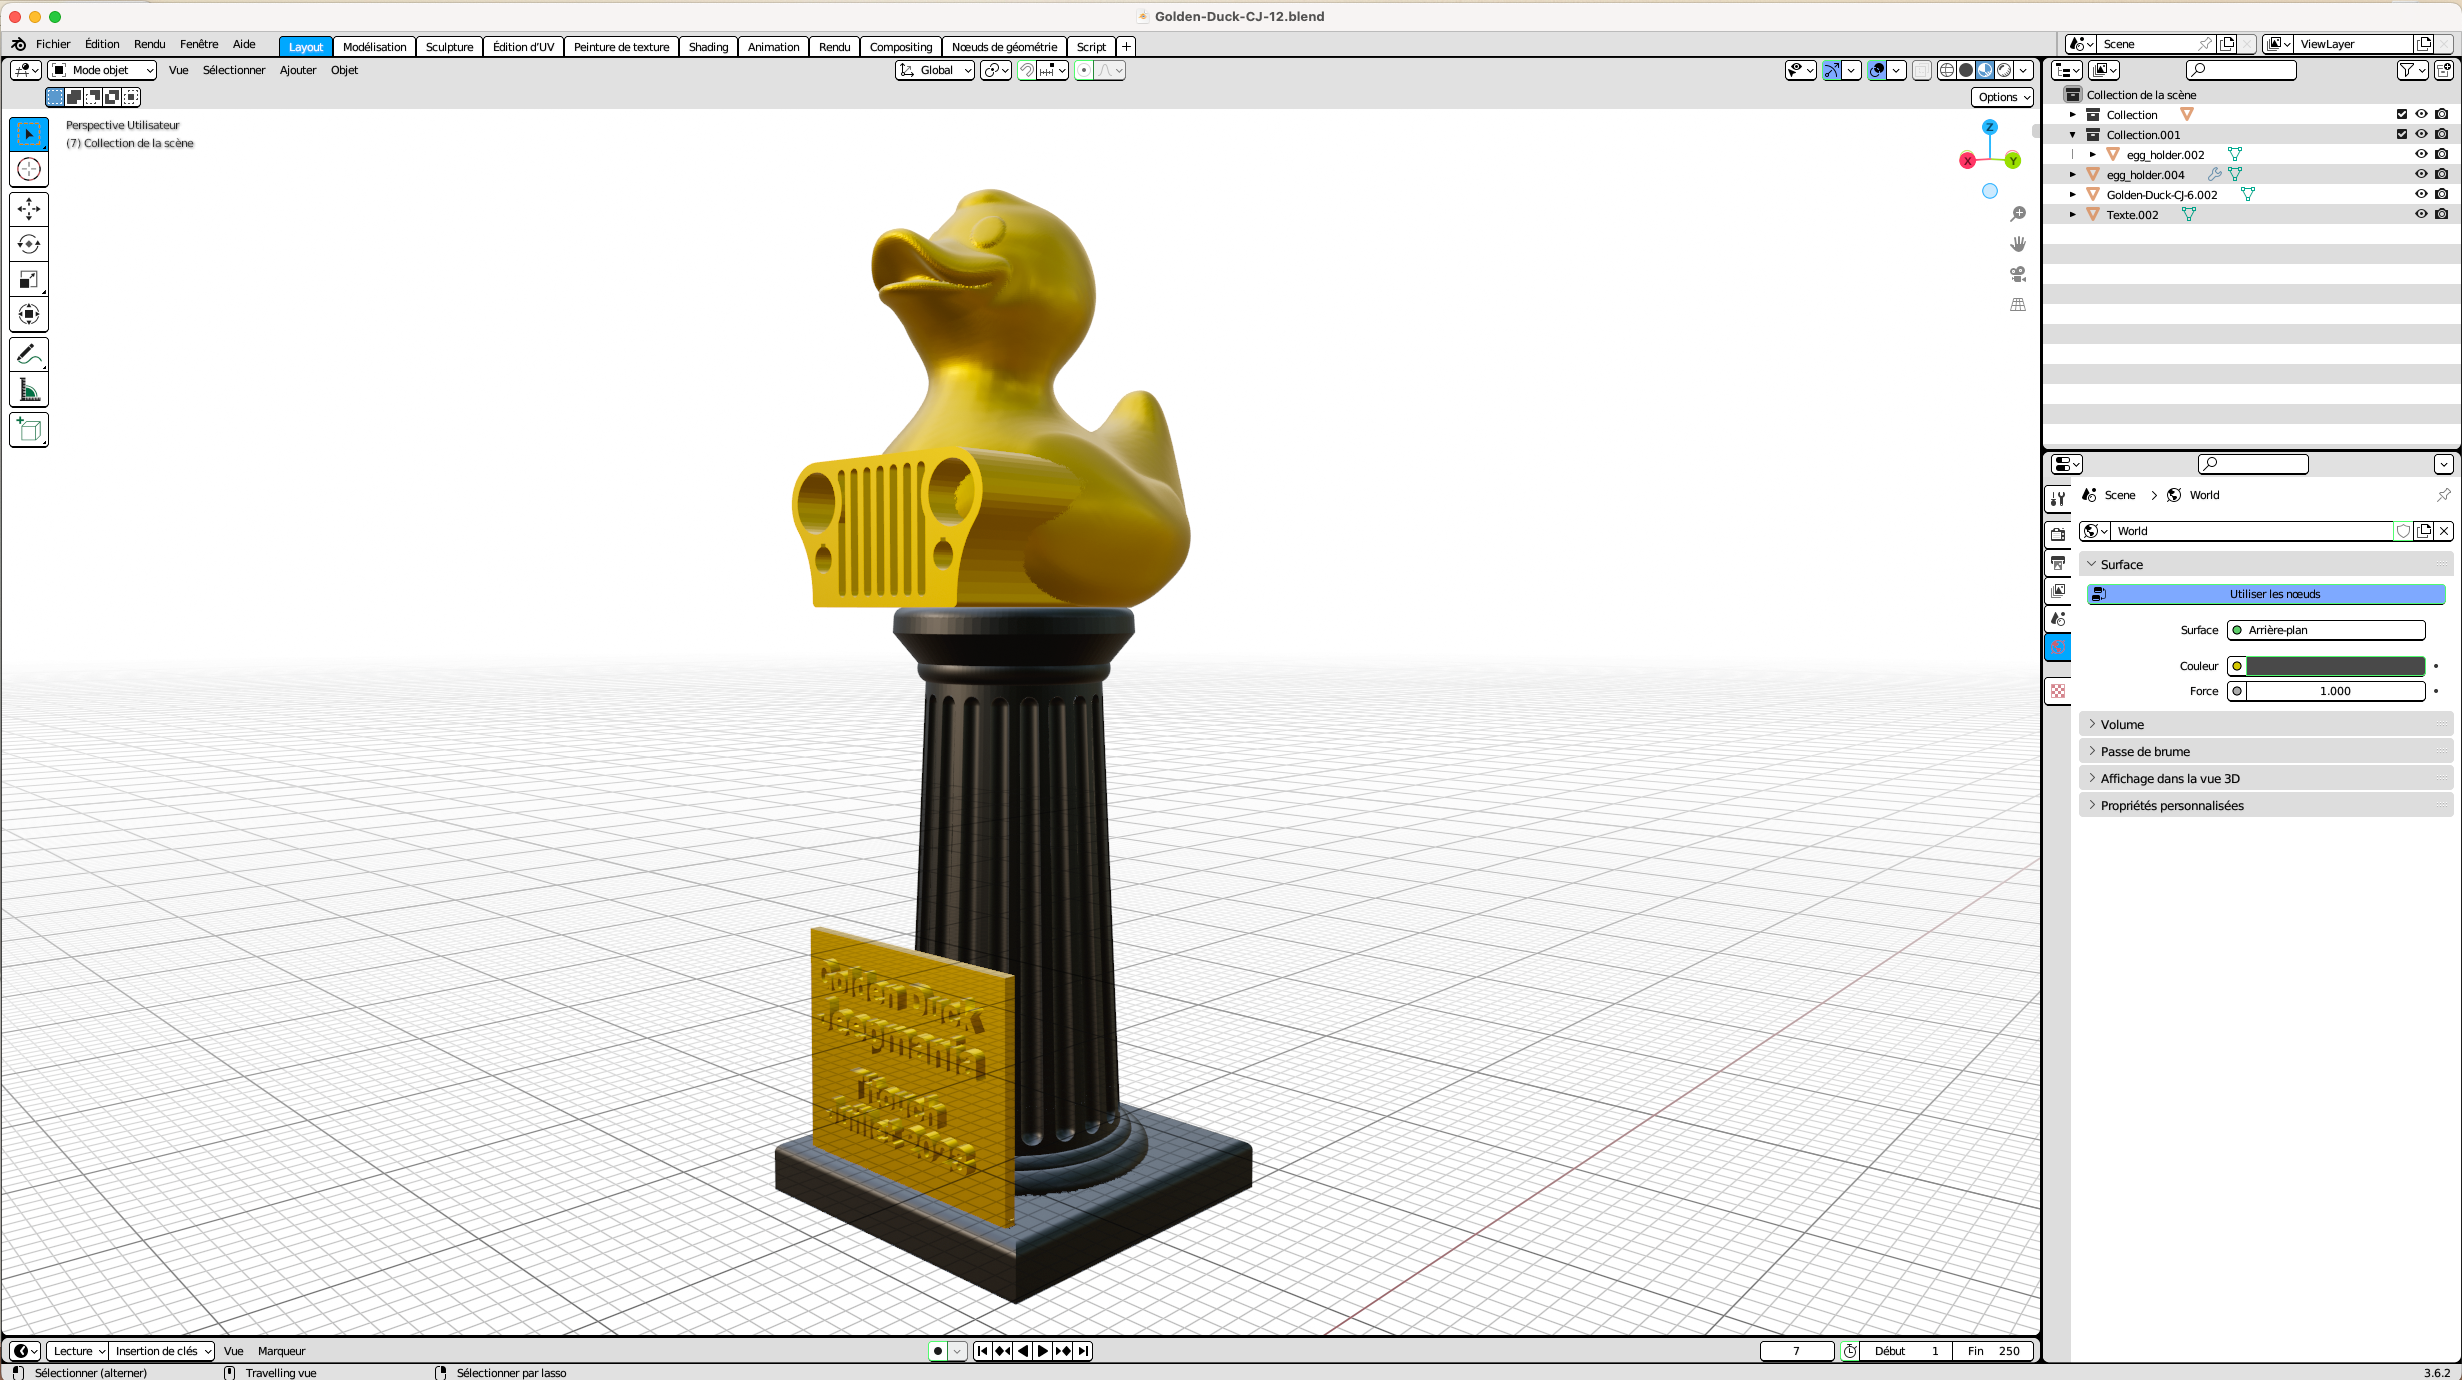Activate the Select Box tool
Screen dimensions: 2462x1380
[29, 134]
